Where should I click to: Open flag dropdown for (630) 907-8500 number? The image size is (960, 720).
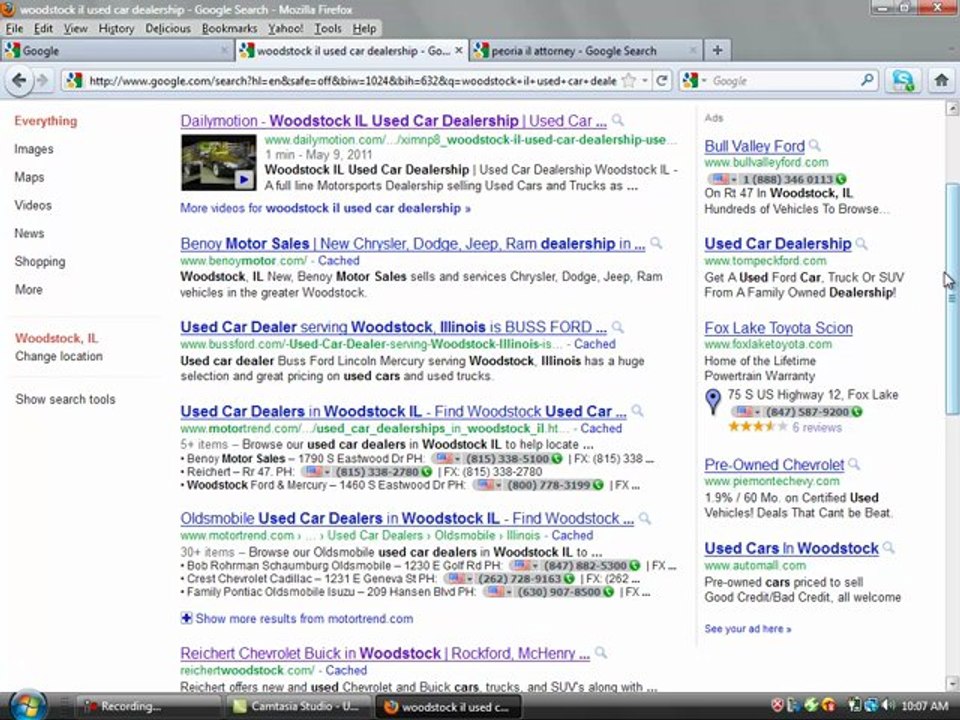point(500,592)
